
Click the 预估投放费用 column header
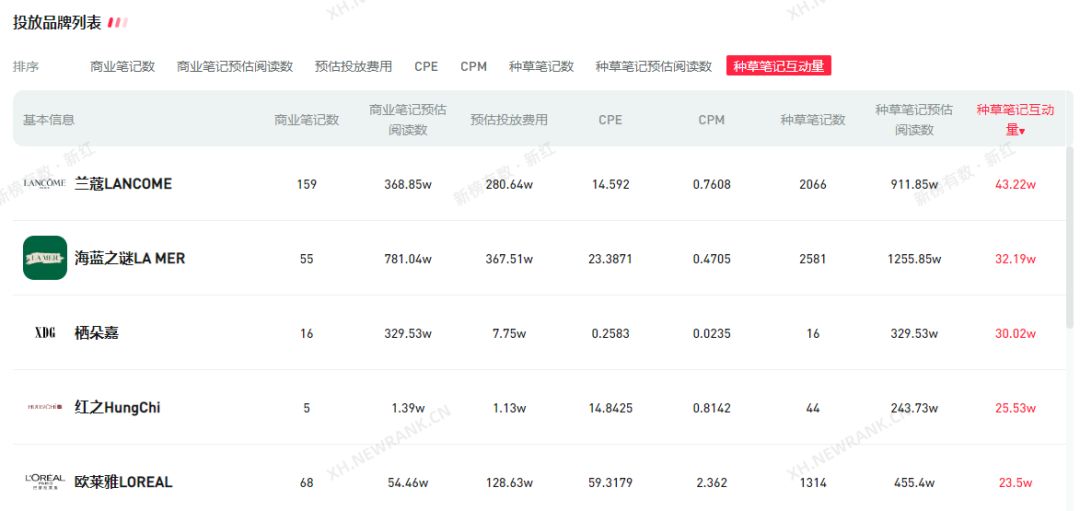pos(509,120)
